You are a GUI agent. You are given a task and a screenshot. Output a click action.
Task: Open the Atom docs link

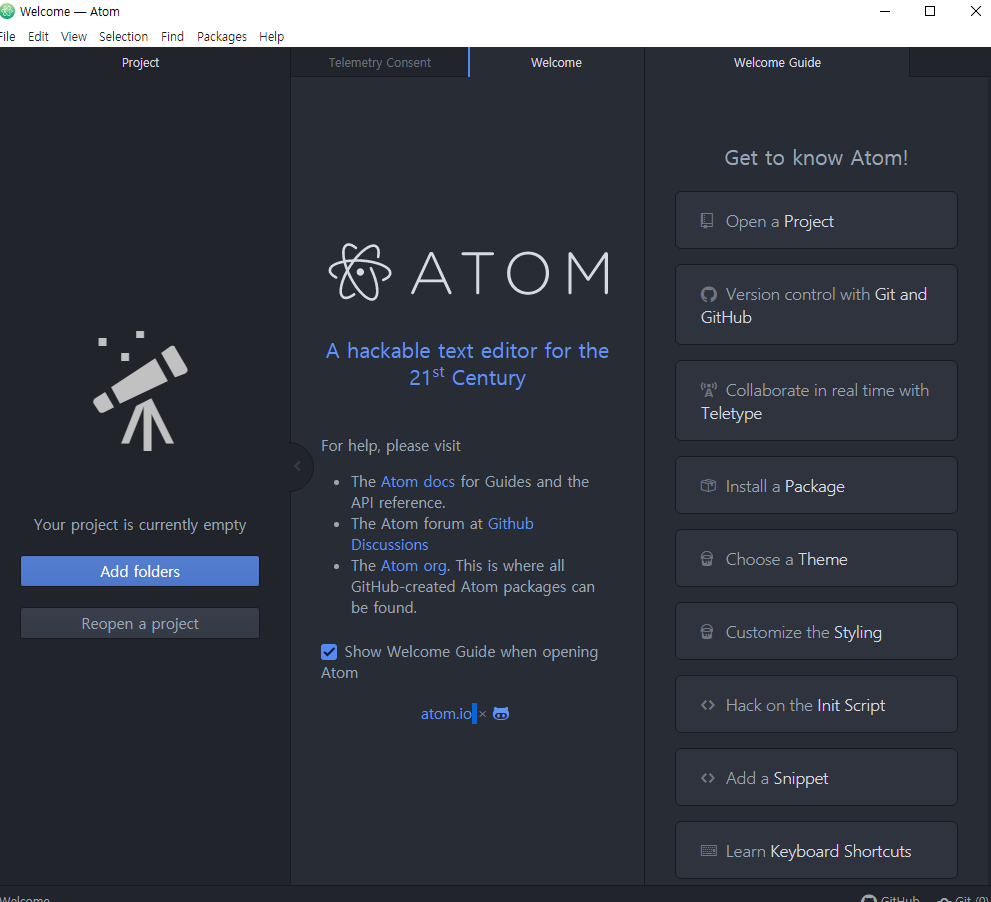click(417, 482)
